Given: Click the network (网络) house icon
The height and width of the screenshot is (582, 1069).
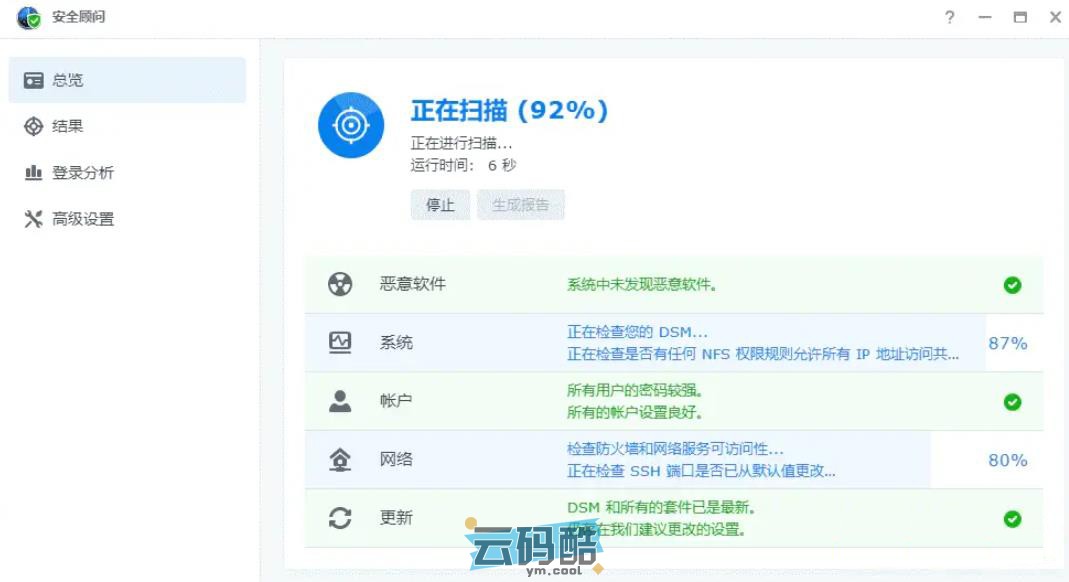Looking at the screenshot, I should coord(340,460).
